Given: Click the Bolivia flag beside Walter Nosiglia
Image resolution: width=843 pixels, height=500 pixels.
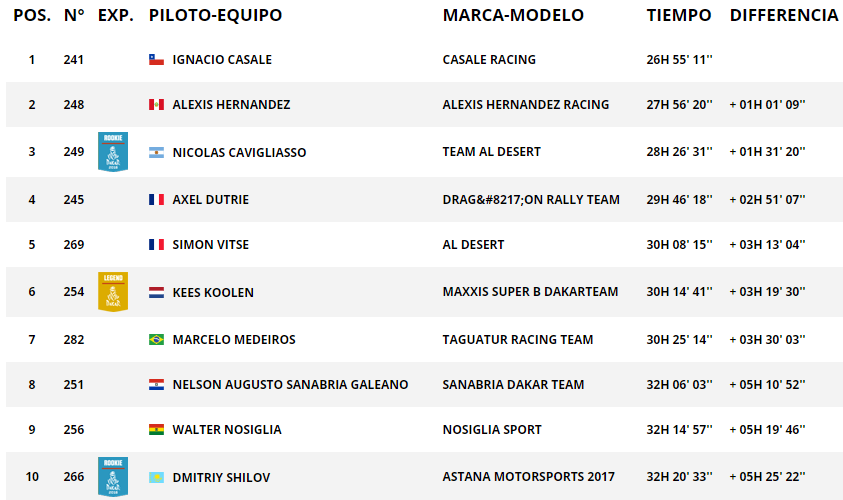Looking at the screenshot, I should point(156,430).
